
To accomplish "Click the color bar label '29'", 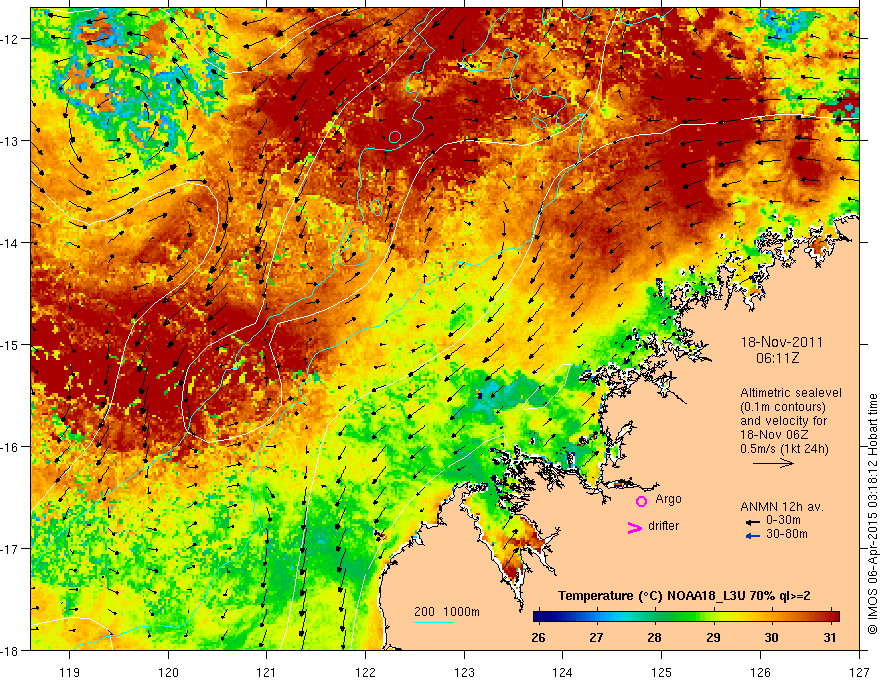I will pos(713,638).
